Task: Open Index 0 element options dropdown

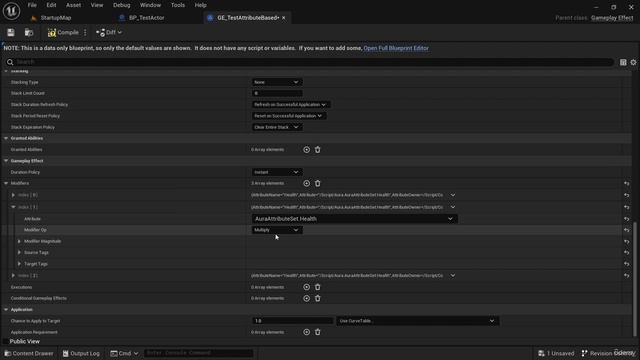Action: pyautogui.click(x=453, y=195)
